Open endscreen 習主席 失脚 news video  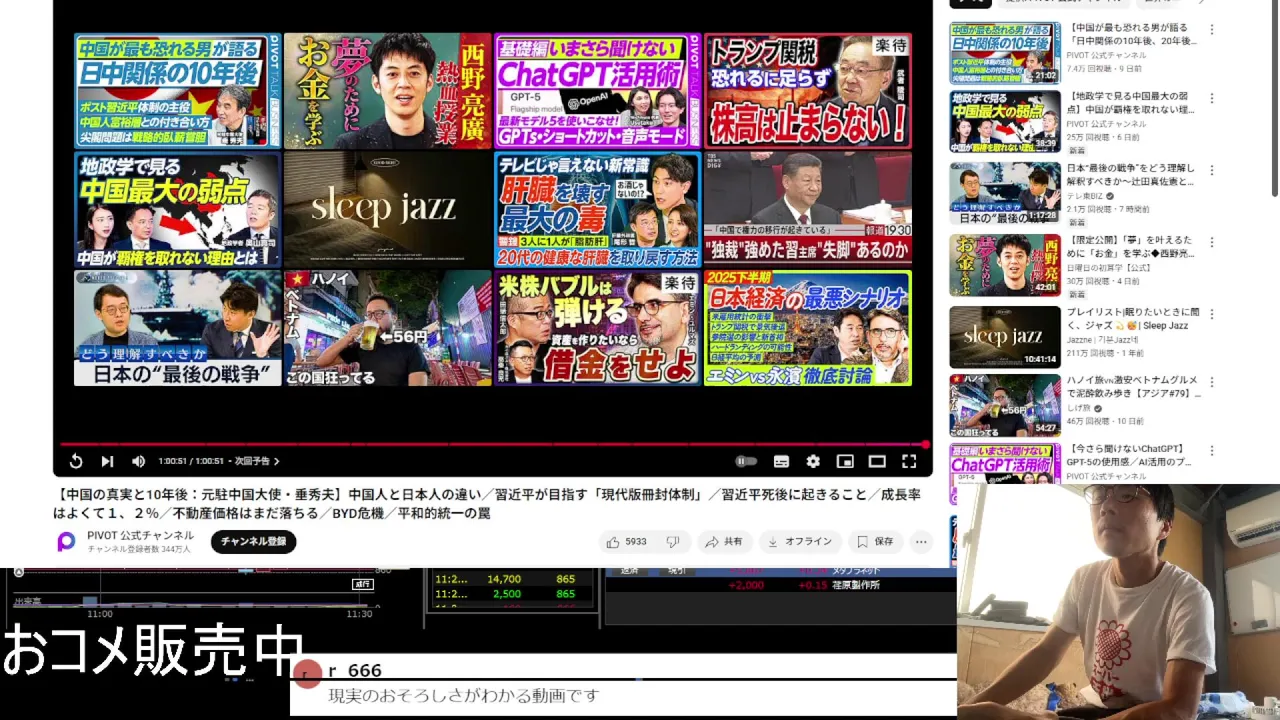807,209
